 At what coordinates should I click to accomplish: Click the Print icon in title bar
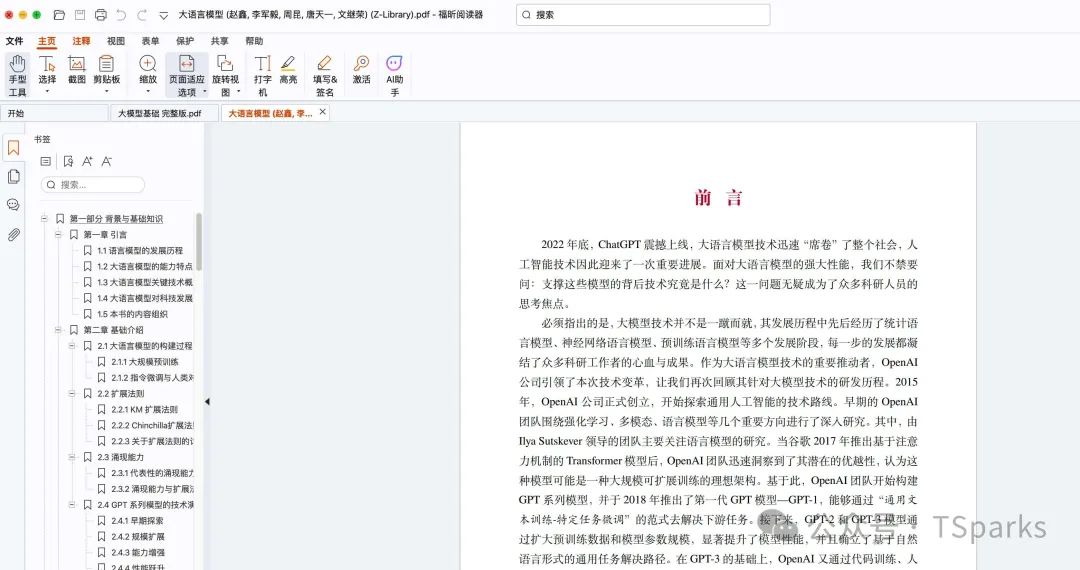click(101, 14)
